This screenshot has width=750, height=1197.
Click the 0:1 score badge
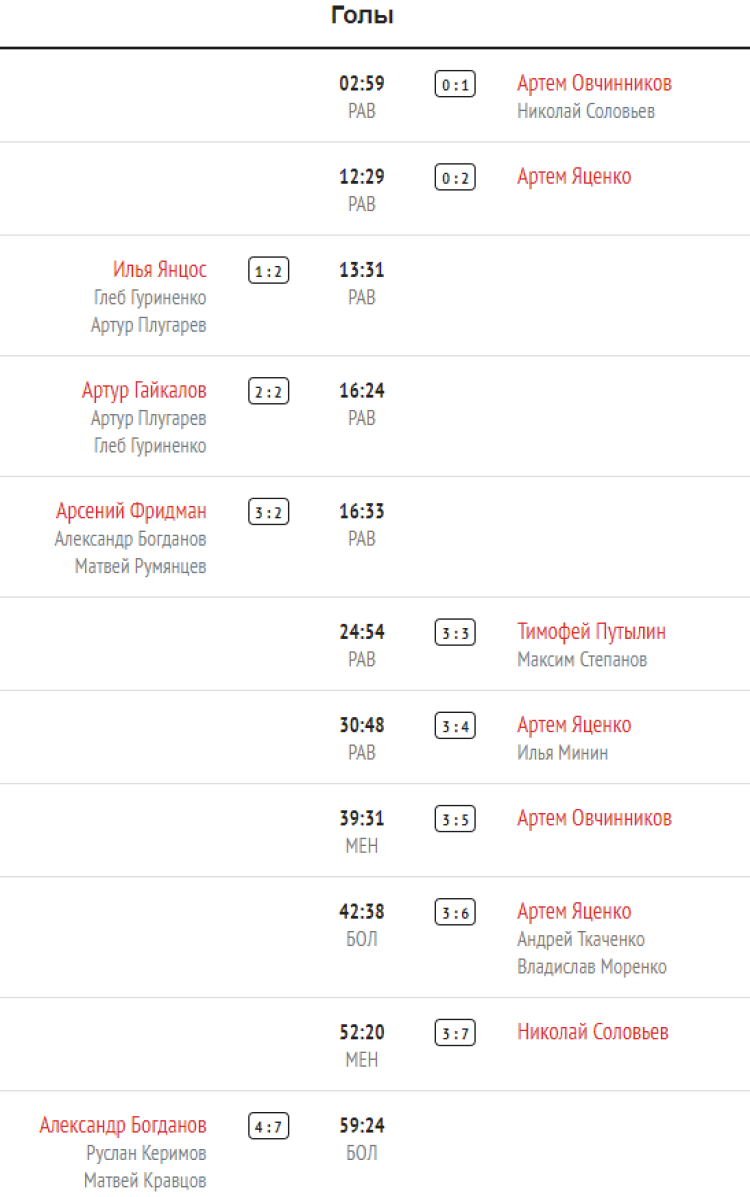pyautogui.click(x=455, y=85)
